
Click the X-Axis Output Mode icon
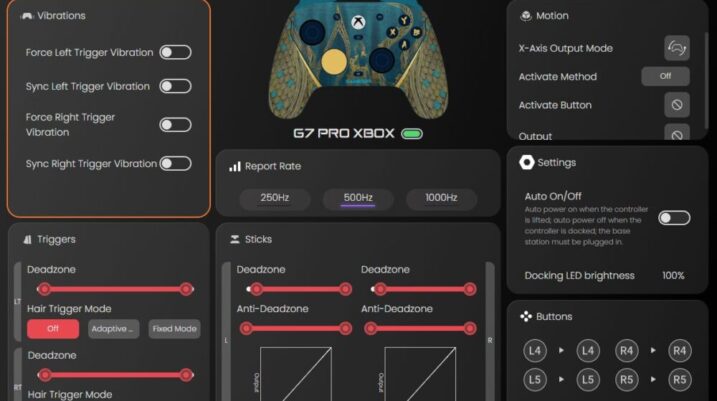click(677, 48)
